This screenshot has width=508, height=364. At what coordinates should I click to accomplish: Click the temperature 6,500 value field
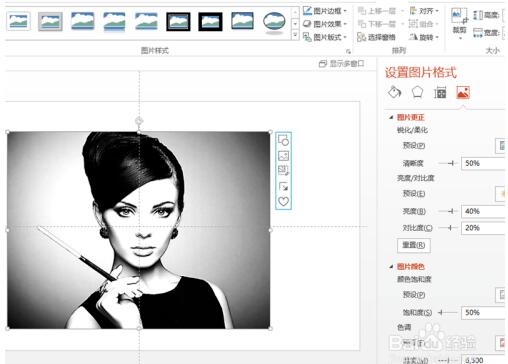(x=484, y=359)
